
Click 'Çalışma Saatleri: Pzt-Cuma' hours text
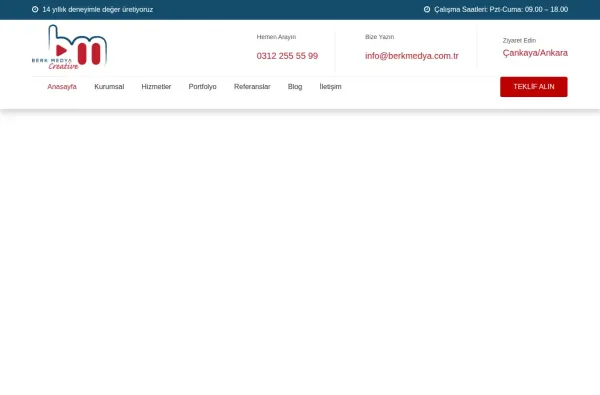(501, 10)
